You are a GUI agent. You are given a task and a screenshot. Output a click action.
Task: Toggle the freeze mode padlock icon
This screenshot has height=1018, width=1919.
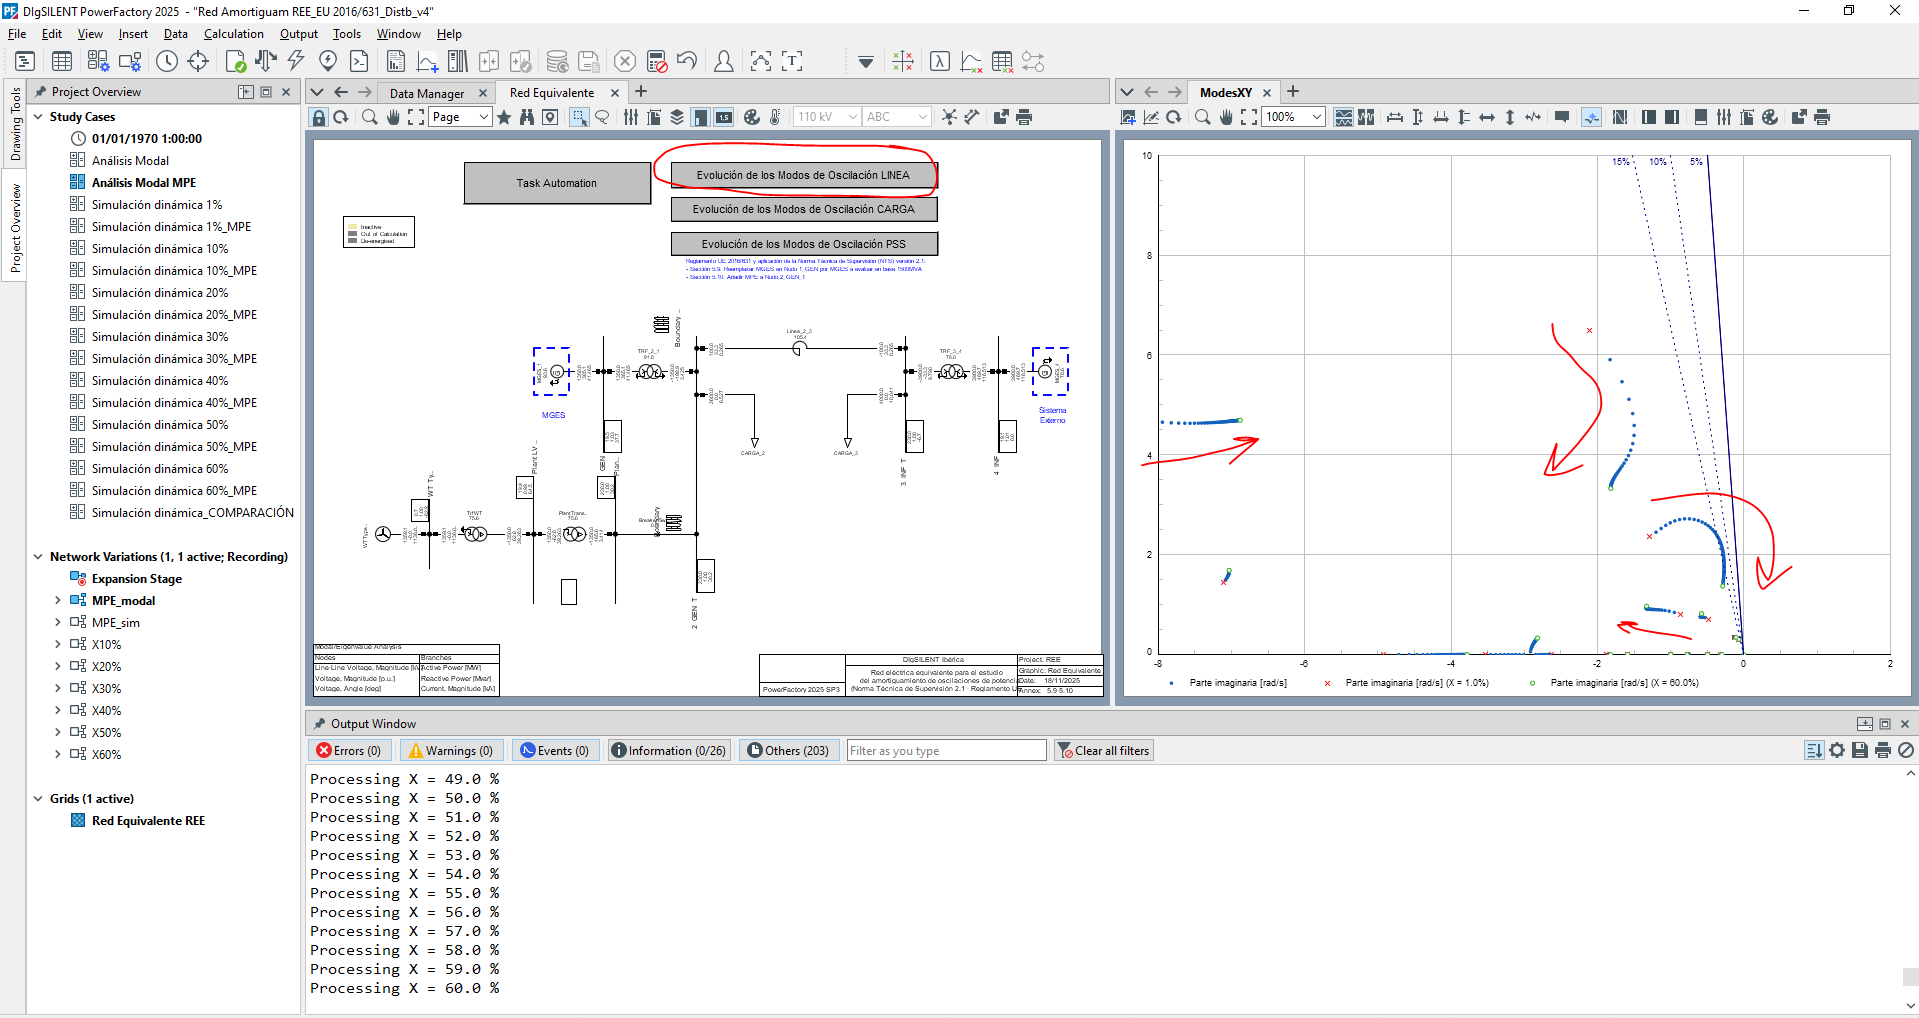pos(319,117)
